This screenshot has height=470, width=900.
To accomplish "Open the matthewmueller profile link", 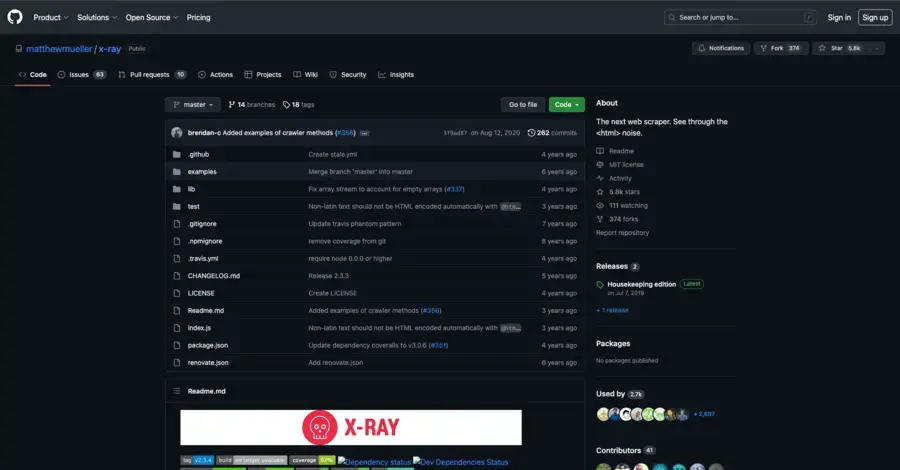I will click(59, 49).
